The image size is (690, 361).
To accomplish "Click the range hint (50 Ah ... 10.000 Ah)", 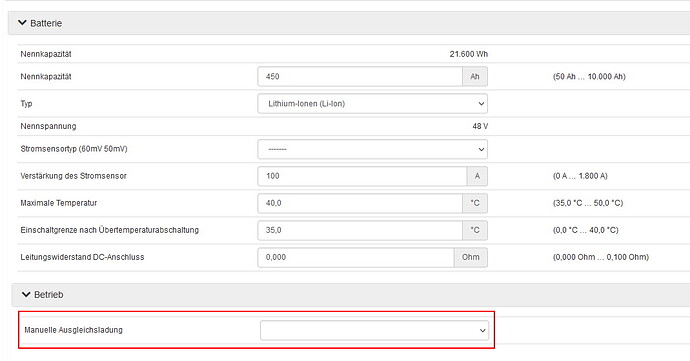I will coord(589,77).
